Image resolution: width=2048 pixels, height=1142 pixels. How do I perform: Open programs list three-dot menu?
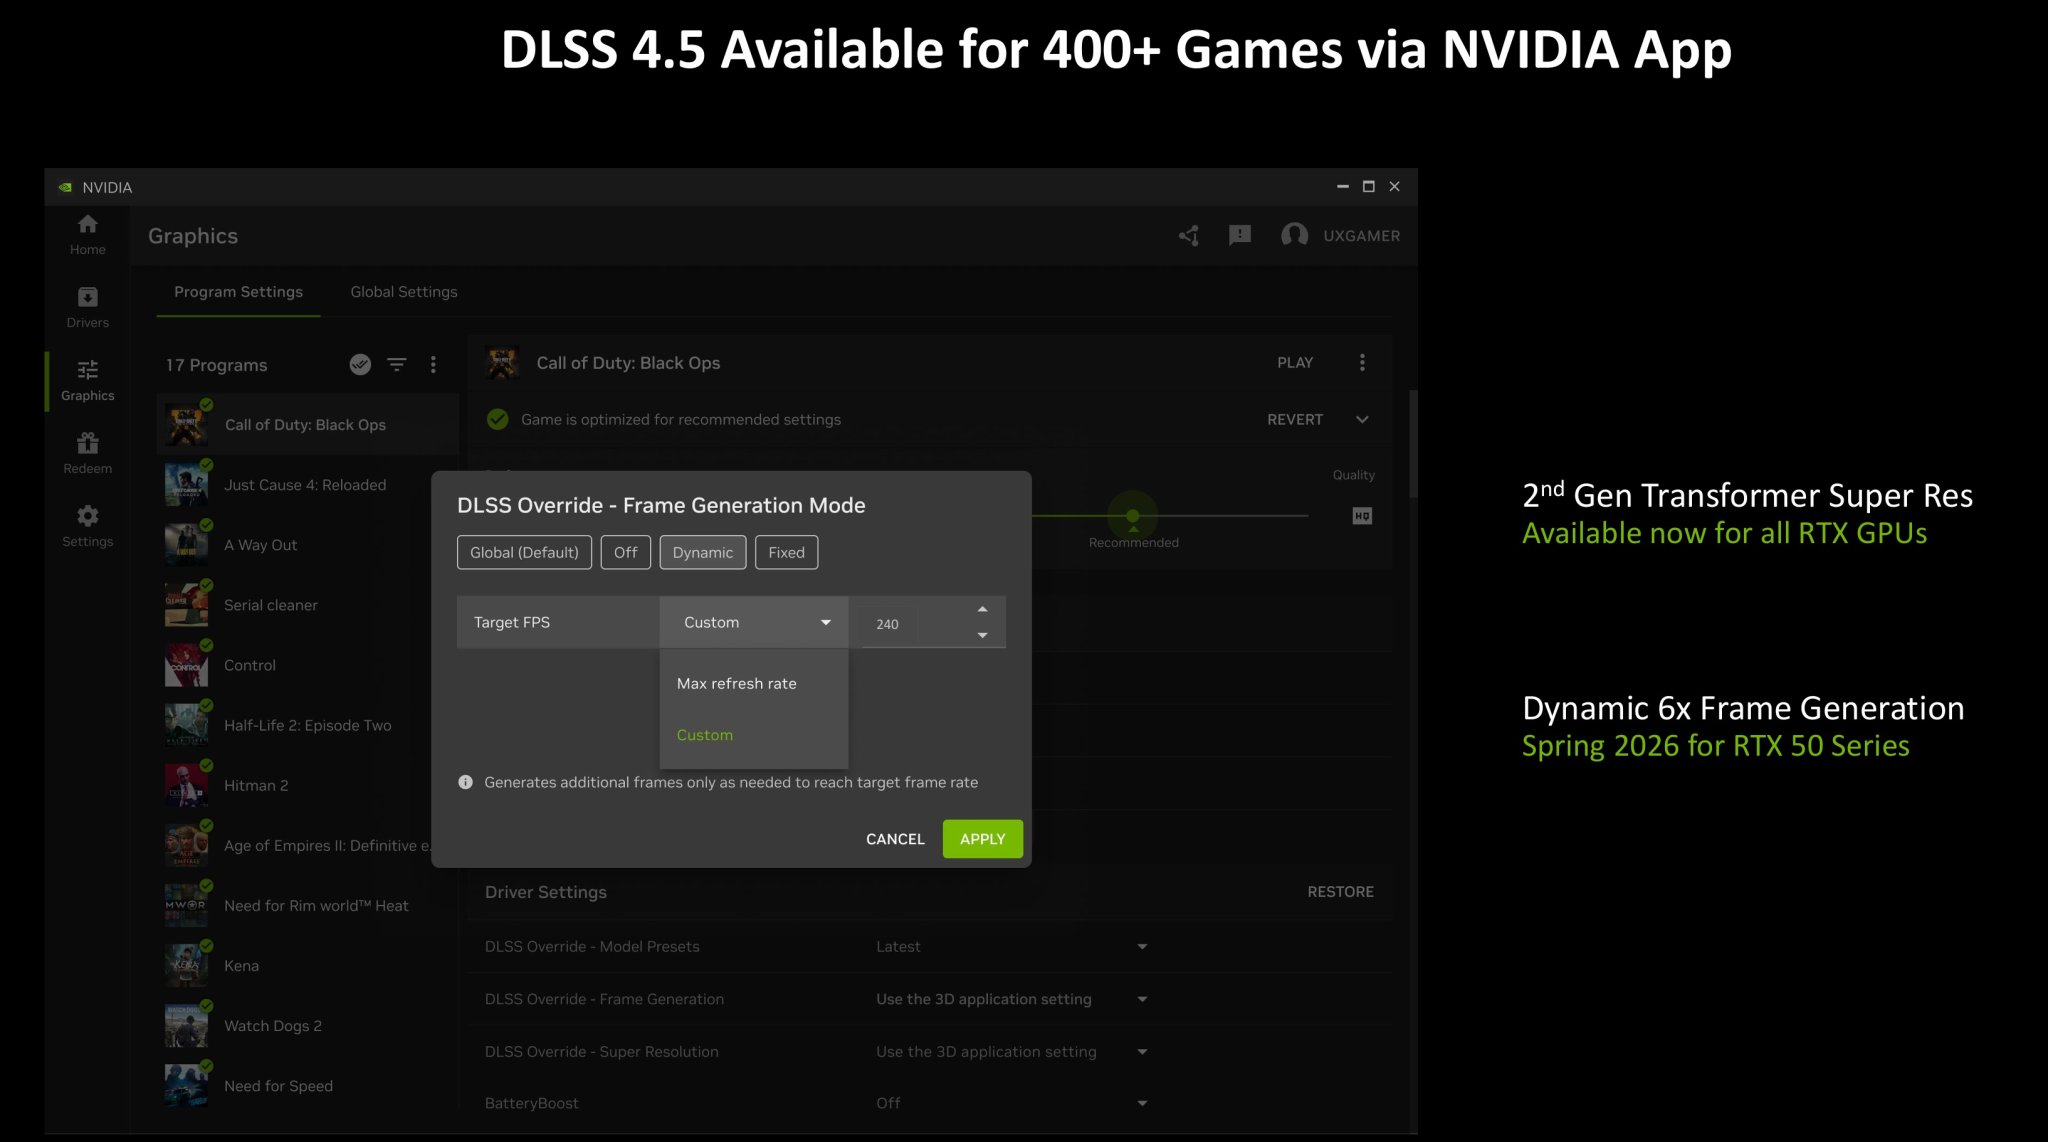[x=433, y=365]
